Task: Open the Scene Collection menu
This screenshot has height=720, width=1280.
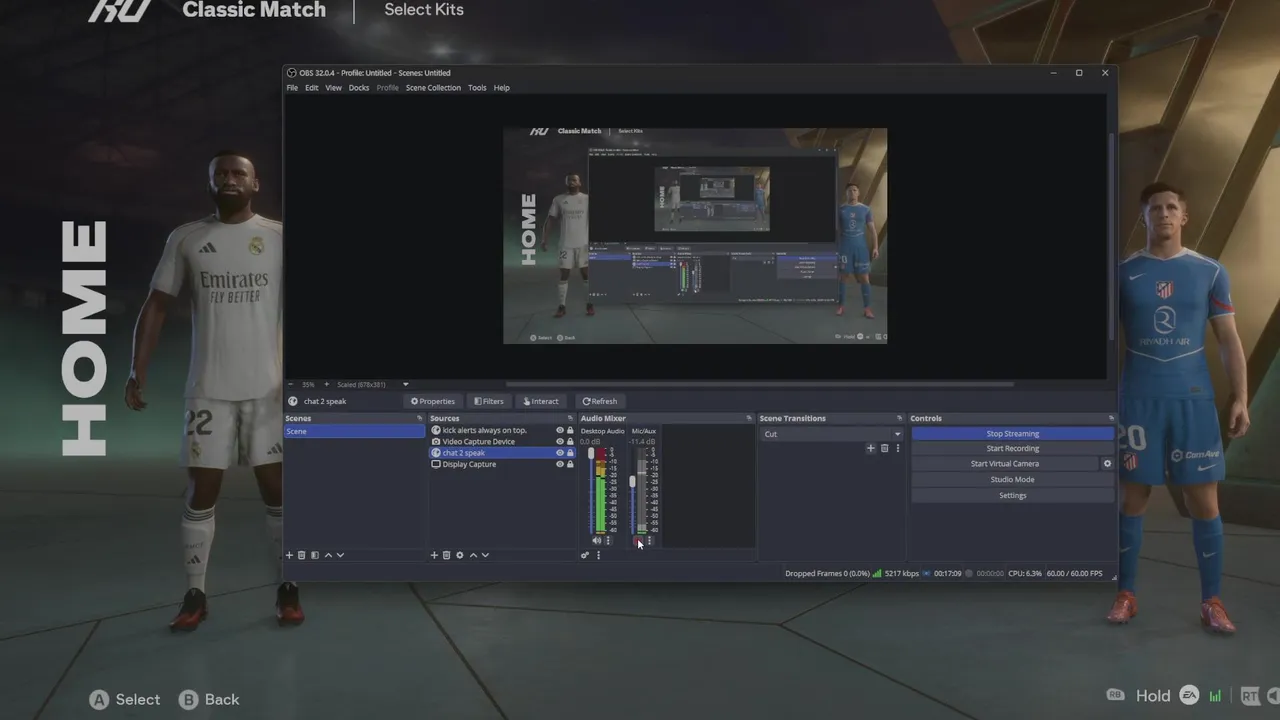Action: coord(434,88)
